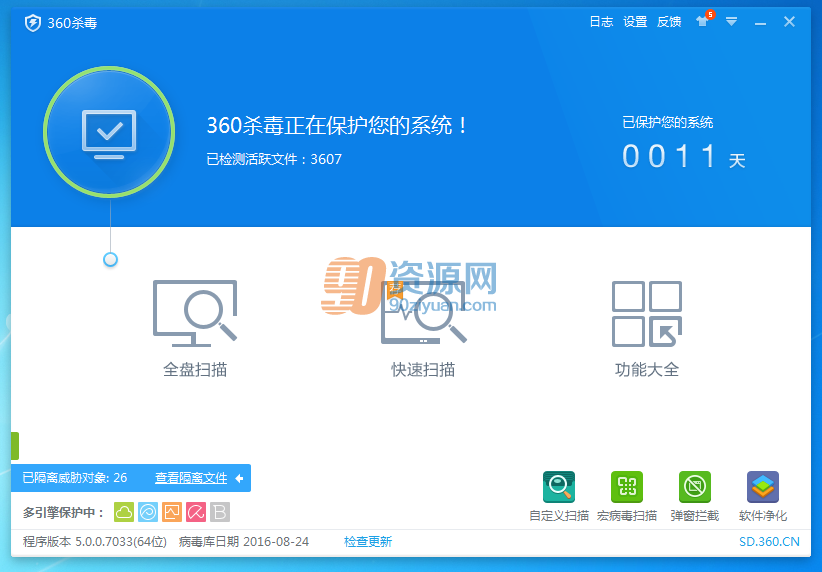Toggle the green cloud engine icon
Image resolution: width=822 pixels, height=572 pixels.
coord(124,512)
